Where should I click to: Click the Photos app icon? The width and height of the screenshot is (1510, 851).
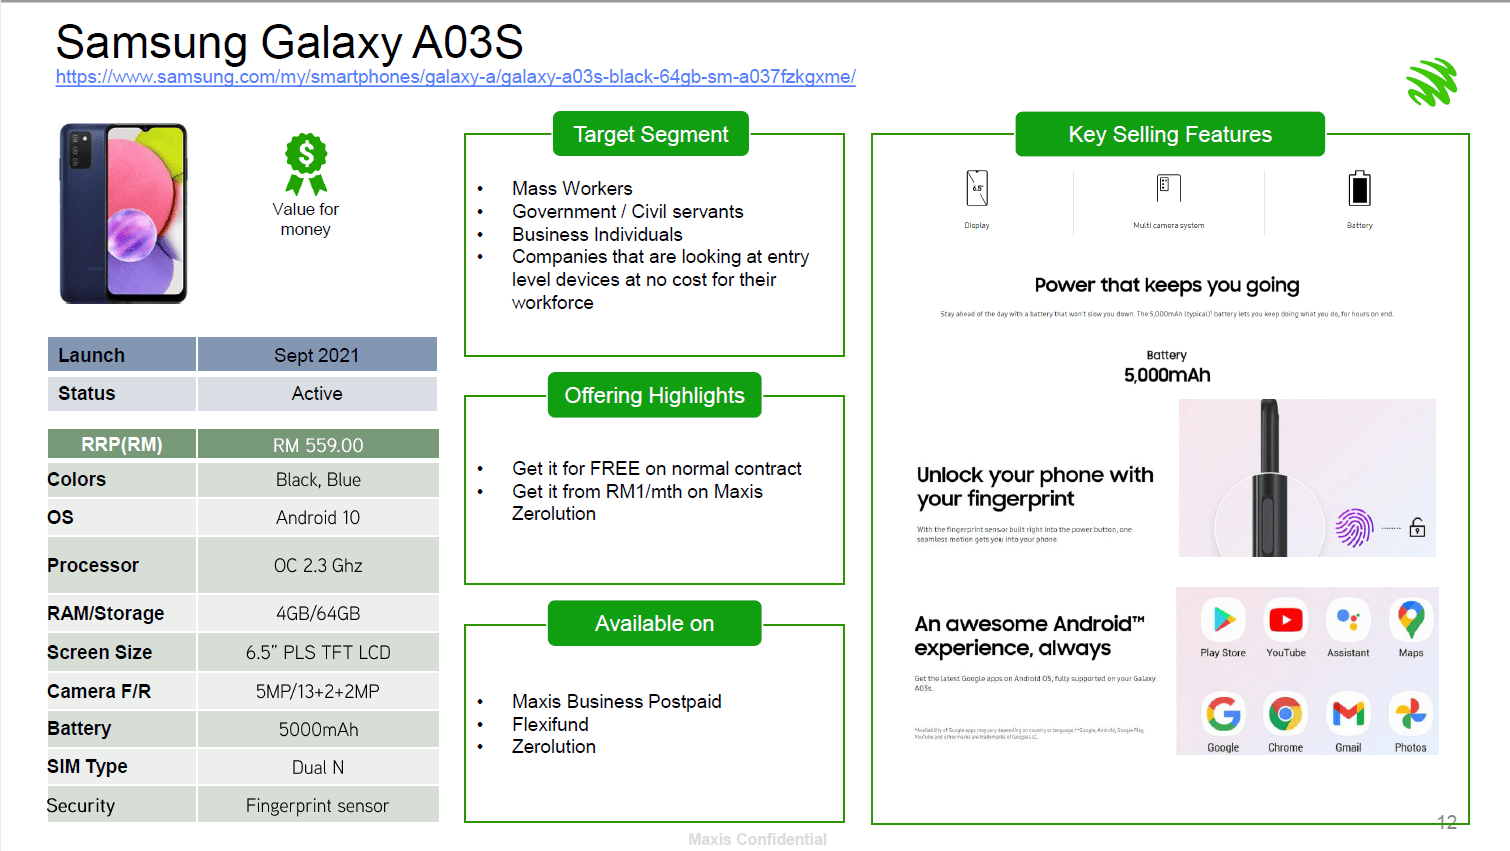click(x=1411, y=714)
